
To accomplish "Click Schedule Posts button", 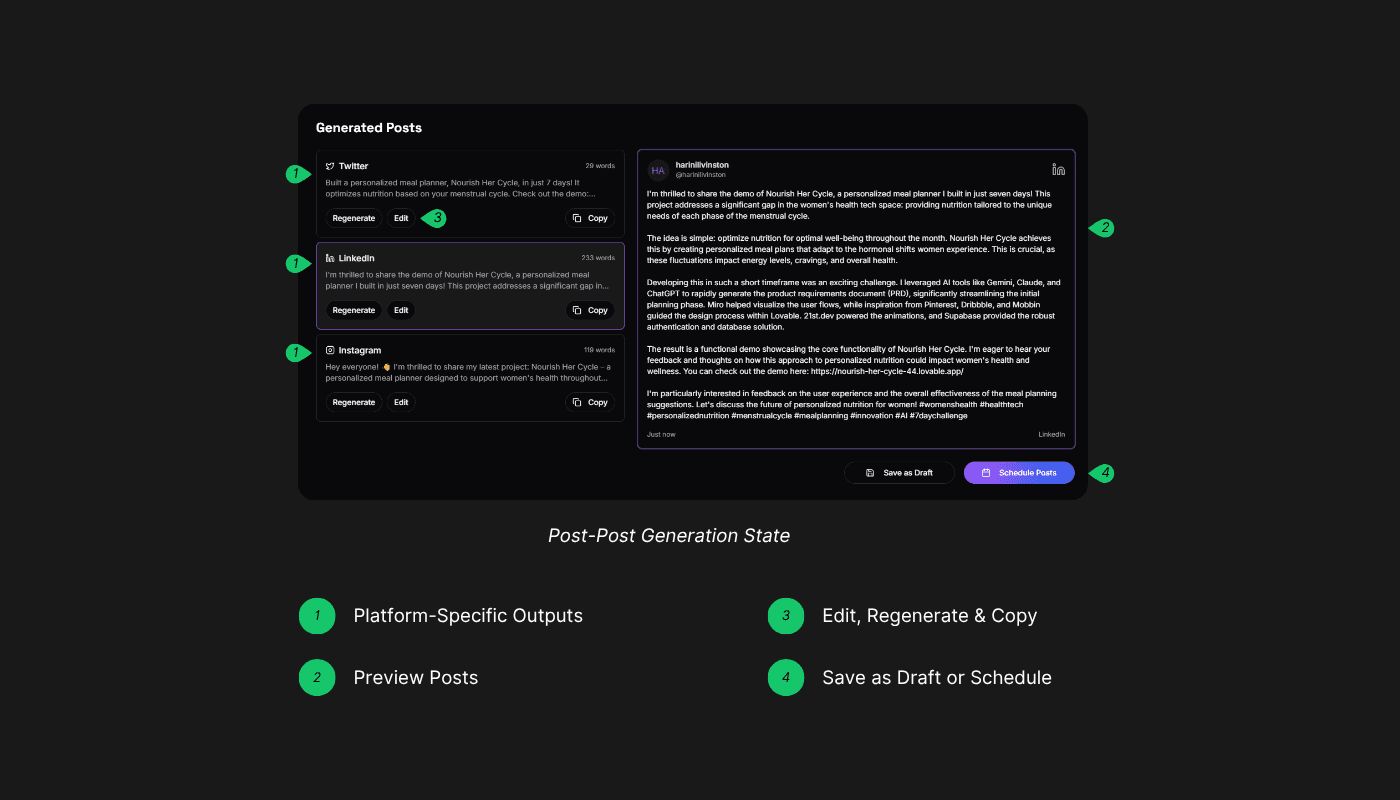I will [1019, 473].
